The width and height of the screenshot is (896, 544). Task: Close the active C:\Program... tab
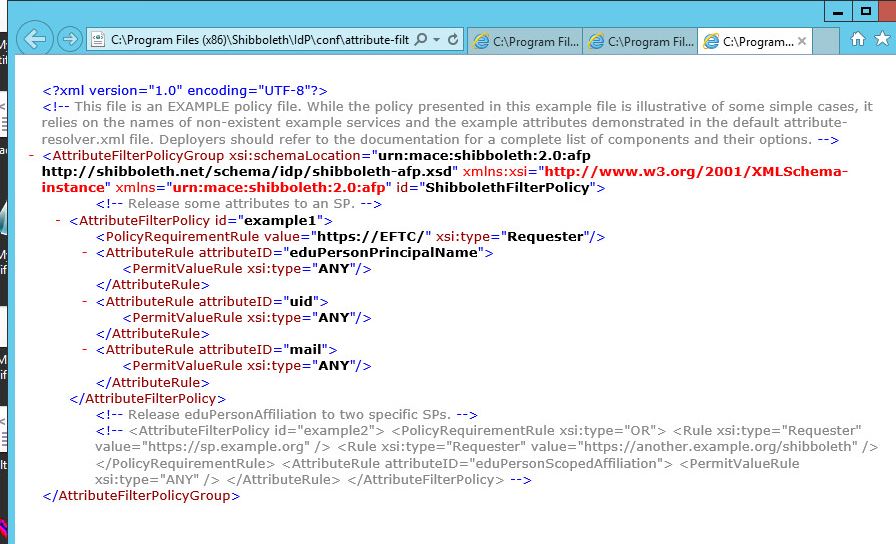point(802,41)
